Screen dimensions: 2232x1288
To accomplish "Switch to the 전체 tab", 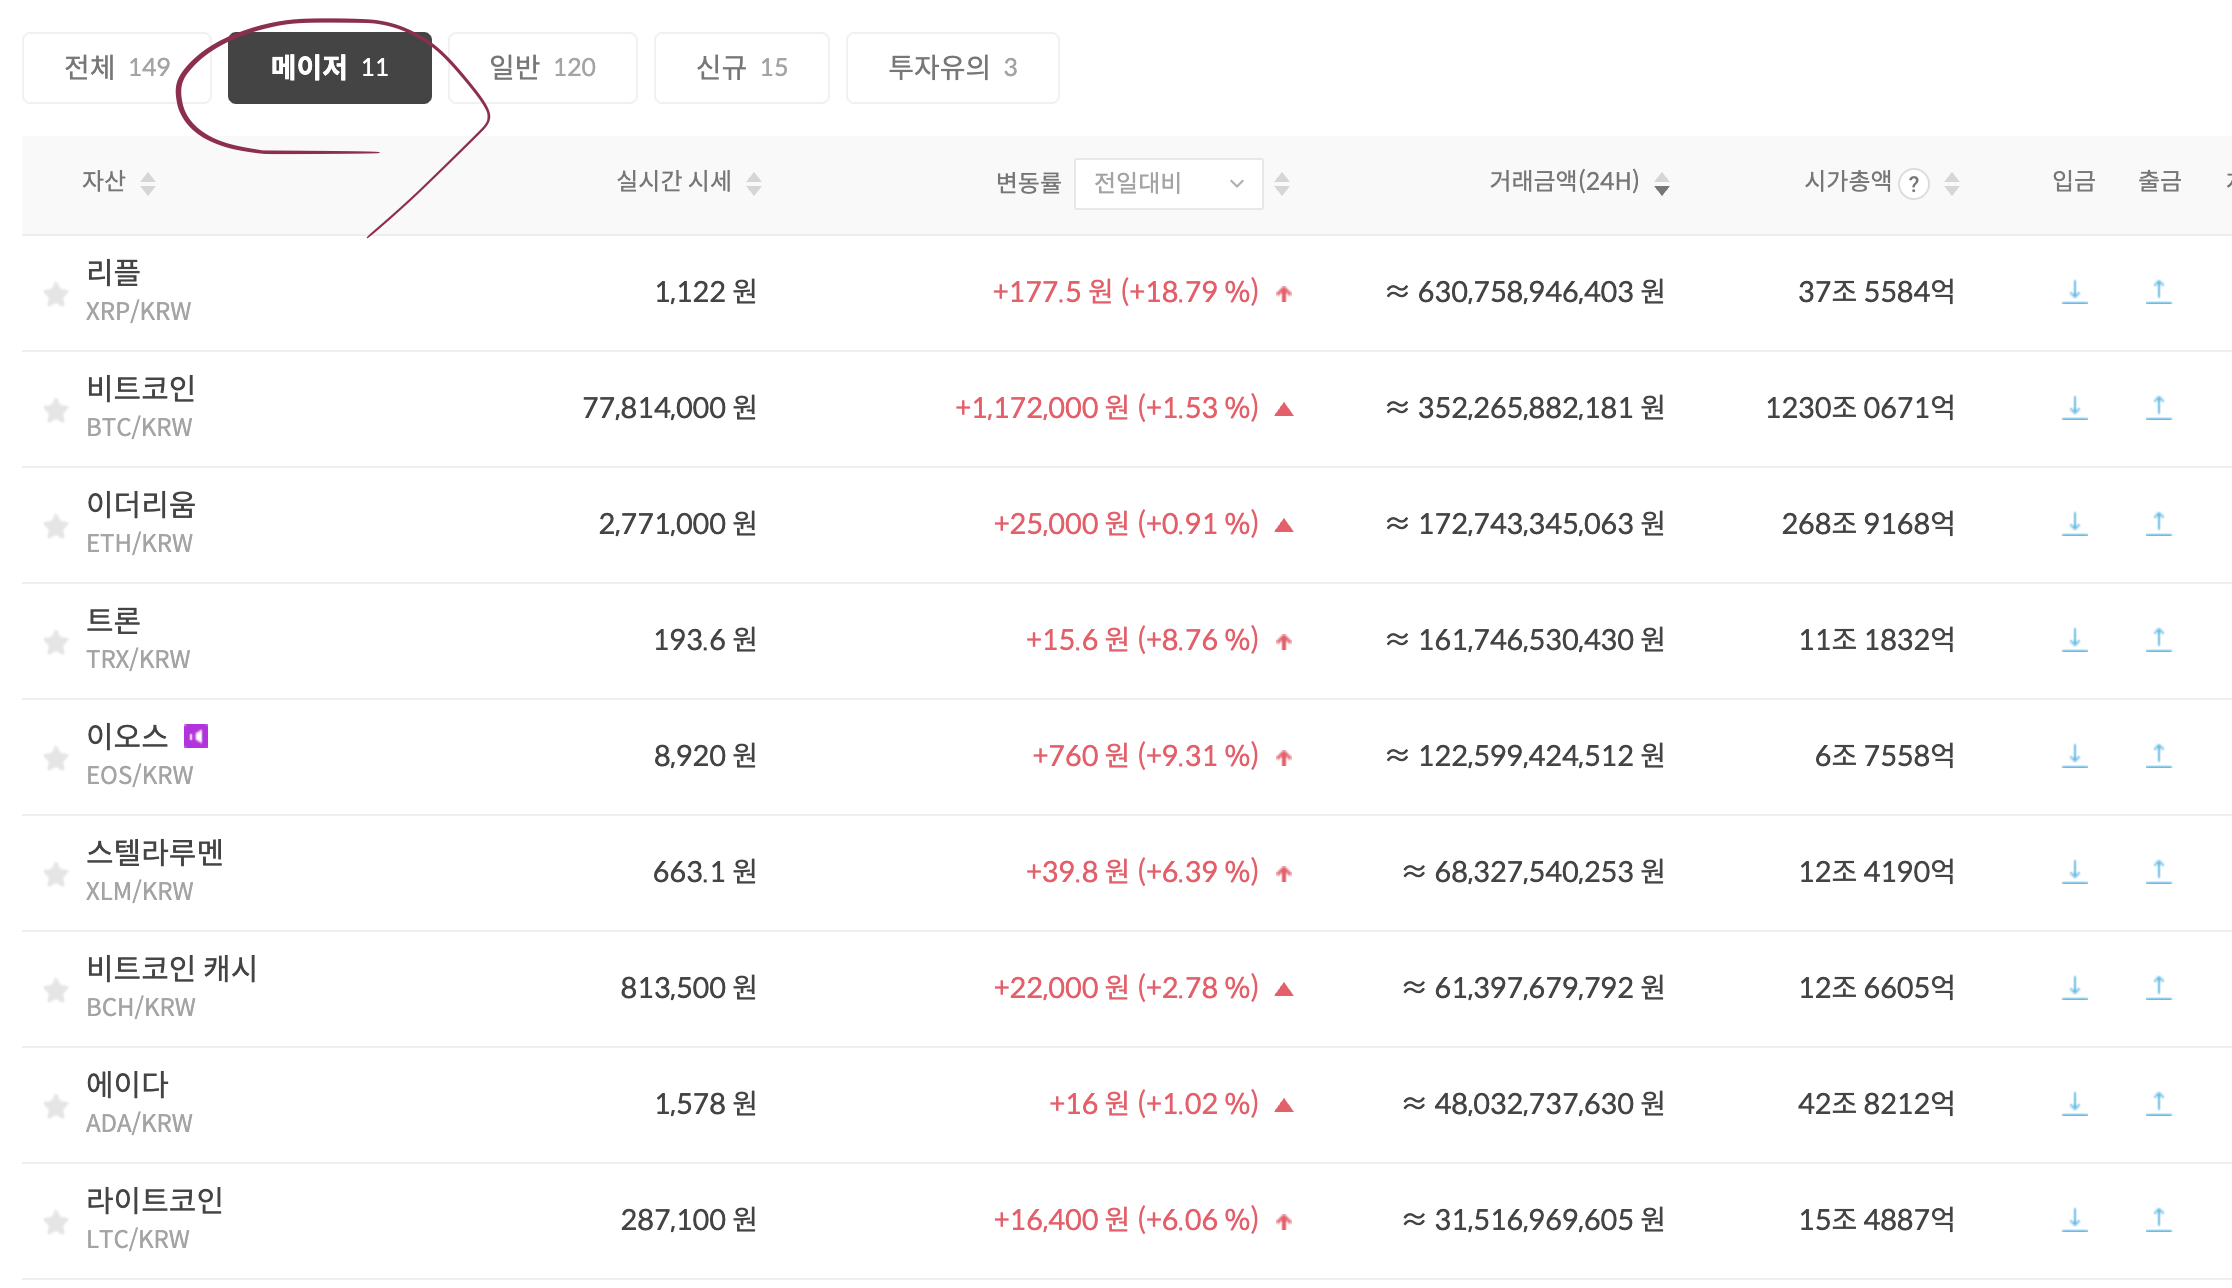I will [117, 67].
